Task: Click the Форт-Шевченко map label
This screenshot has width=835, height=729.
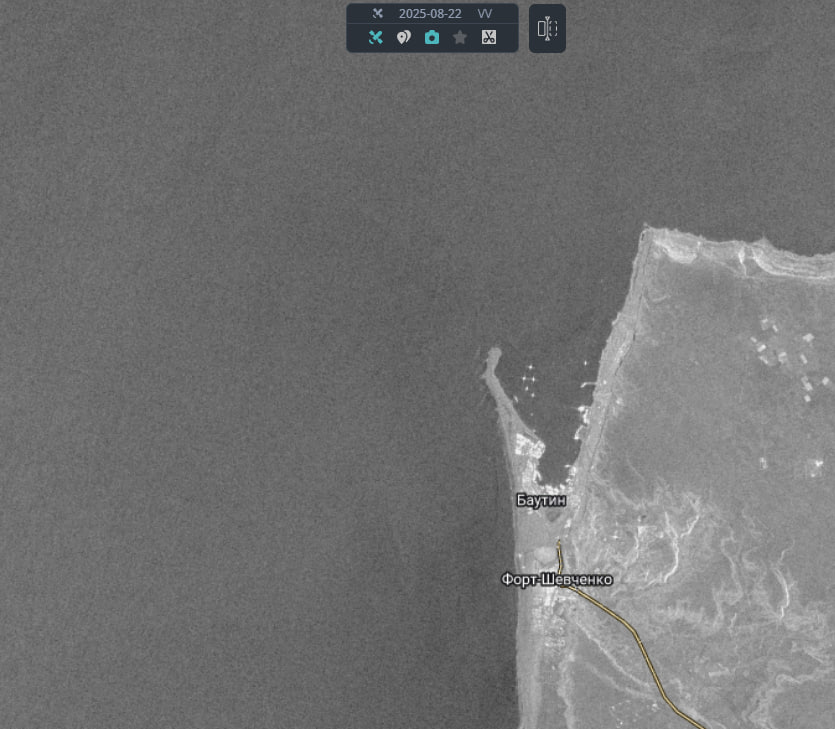Action: pos(557,579)
